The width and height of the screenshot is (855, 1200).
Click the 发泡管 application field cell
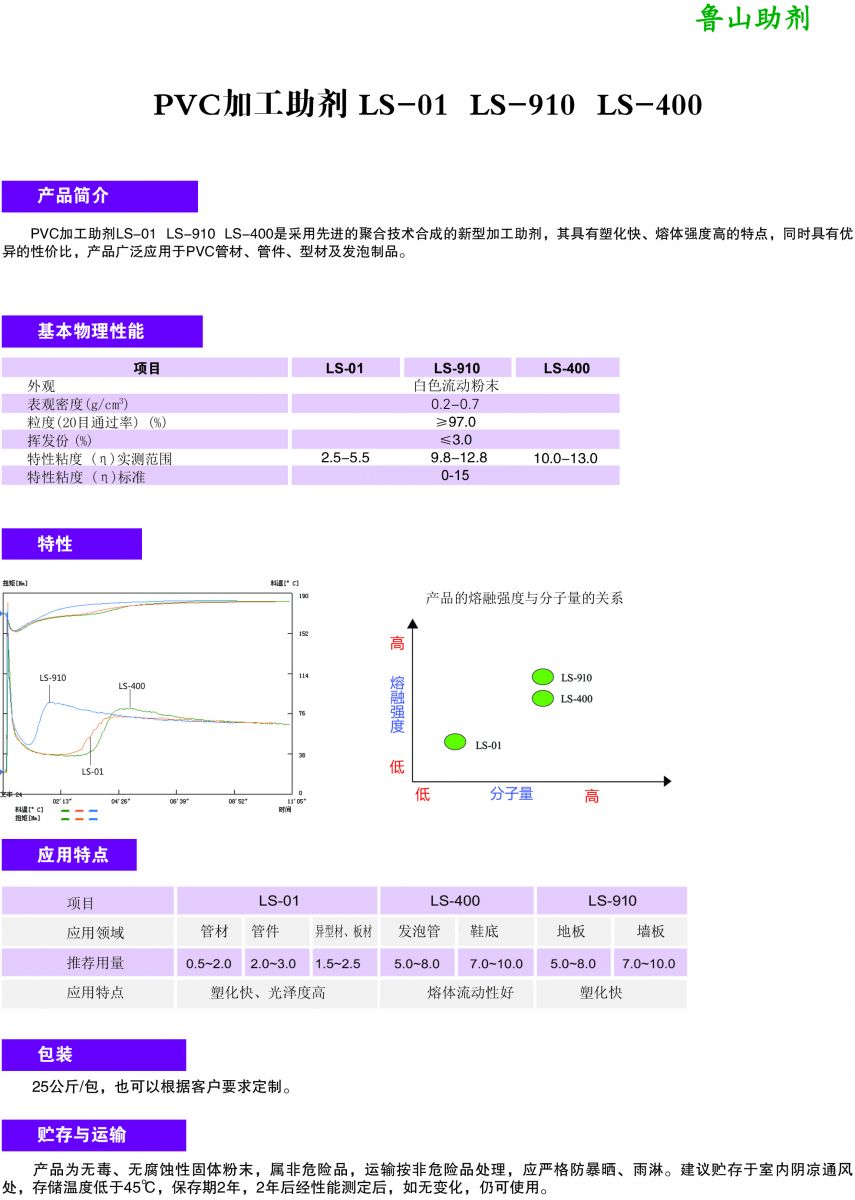point(418,931)
